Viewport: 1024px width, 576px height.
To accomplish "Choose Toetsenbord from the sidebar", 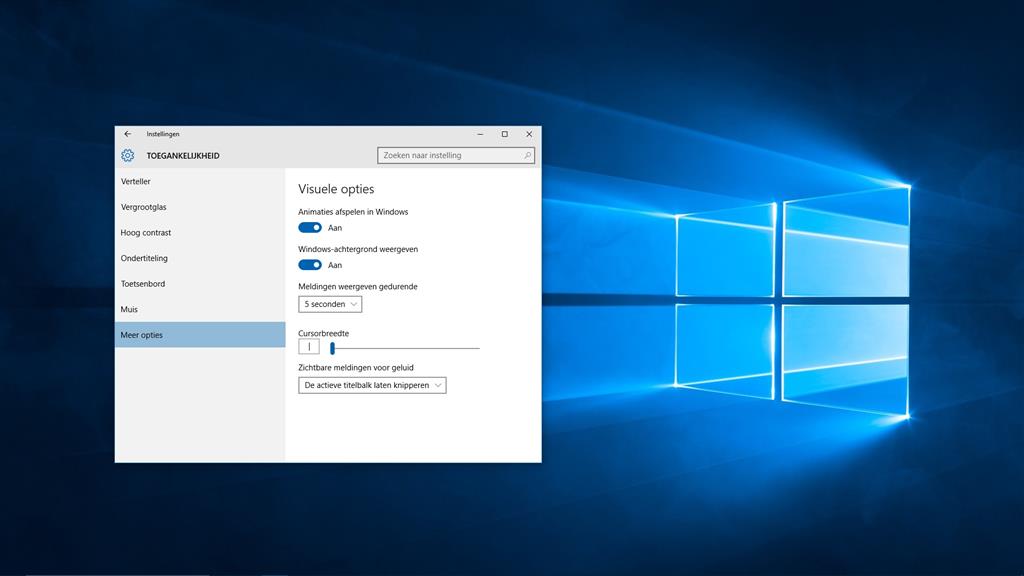I will pos(200,283).
